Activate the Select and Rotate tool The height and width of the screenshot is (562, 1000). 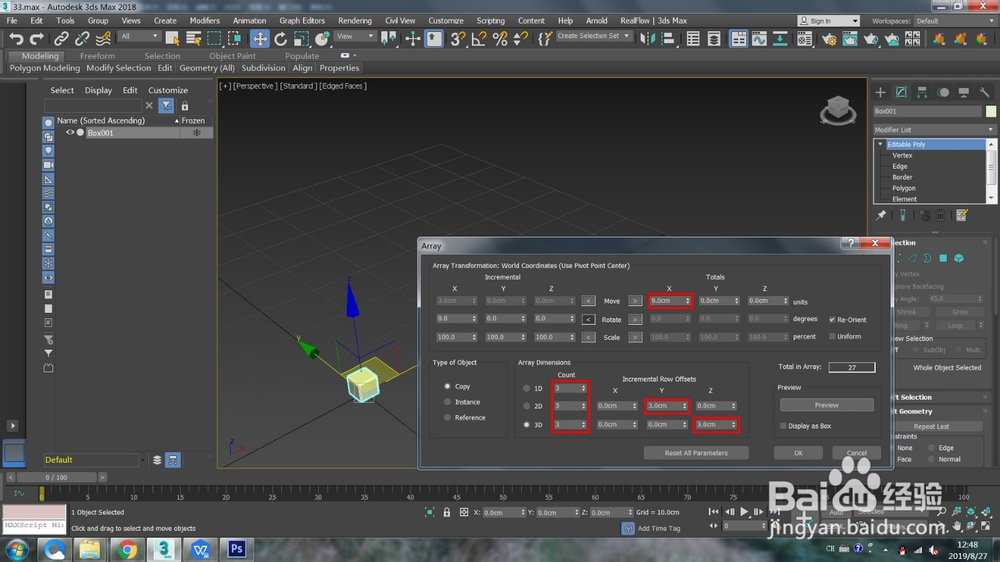pos(281,39)
